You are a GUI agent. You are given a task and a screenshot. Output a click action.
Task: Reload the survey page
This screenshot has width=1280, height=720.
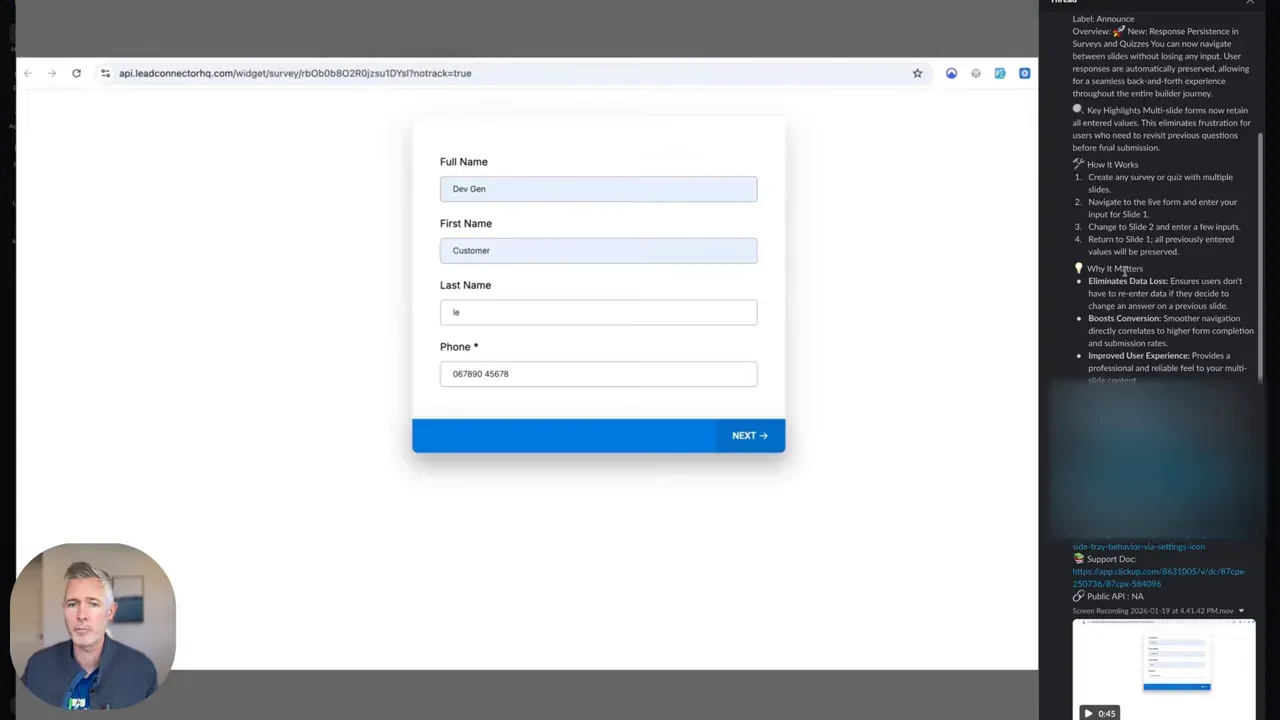76,73
